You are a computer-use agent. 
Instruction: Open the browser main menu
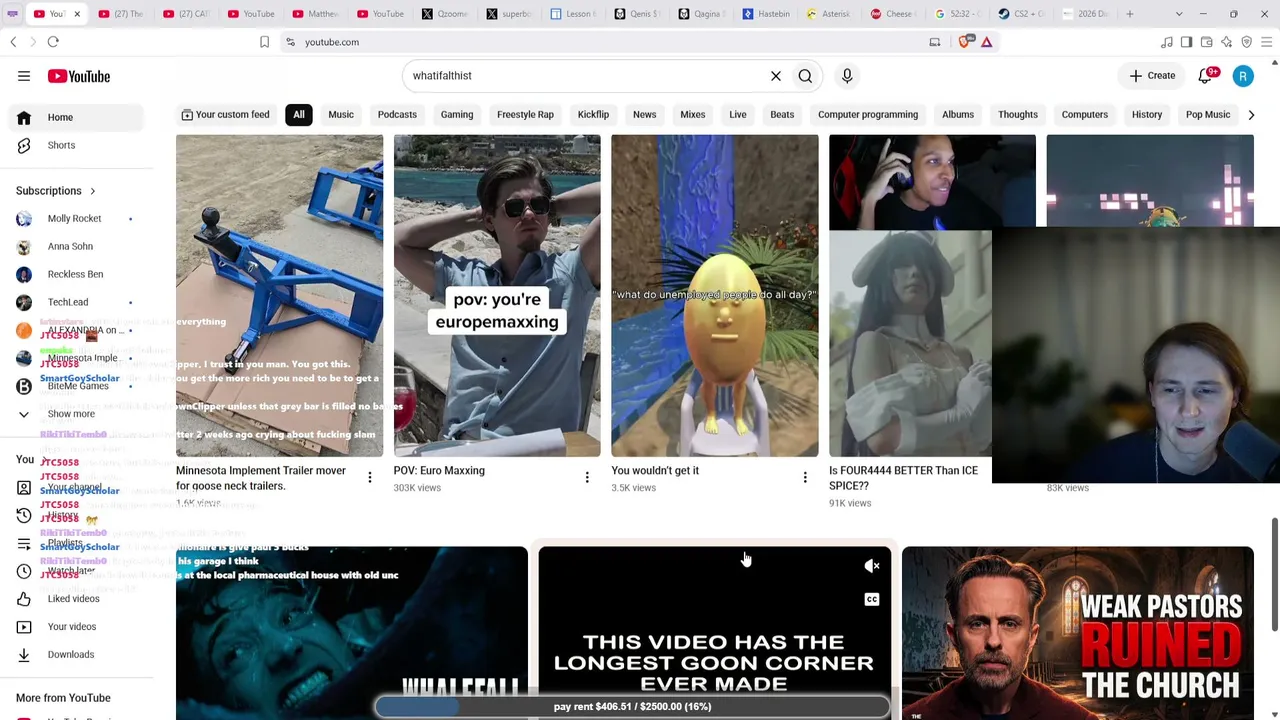(x=1267, y=42)
